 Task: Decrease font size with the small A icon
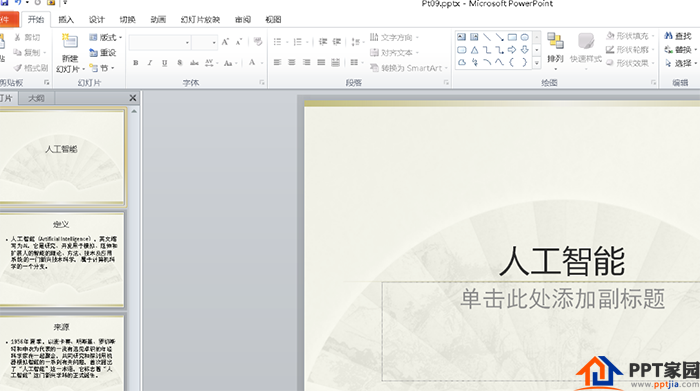pos(239,42)
